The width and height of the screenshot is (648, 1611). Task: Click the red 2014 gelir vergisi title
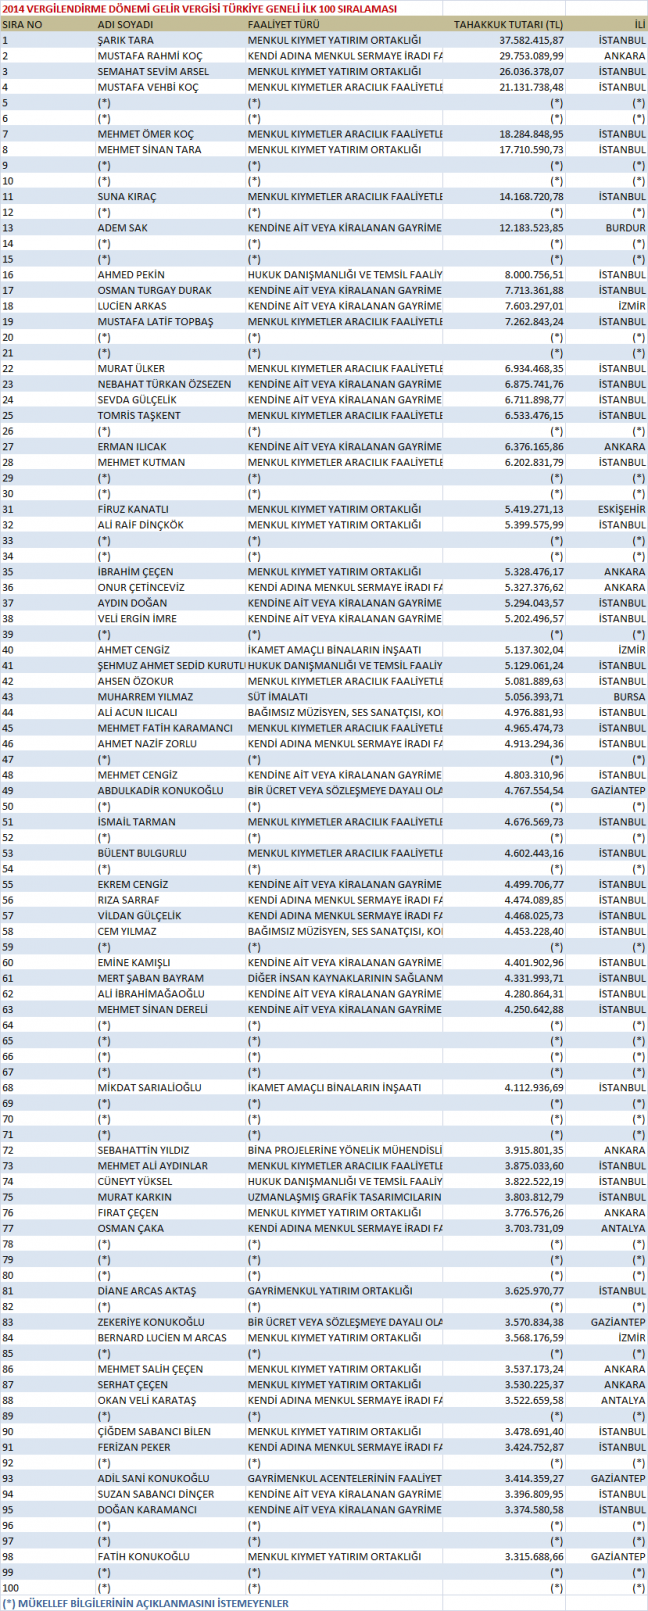(x=199, y=8)
